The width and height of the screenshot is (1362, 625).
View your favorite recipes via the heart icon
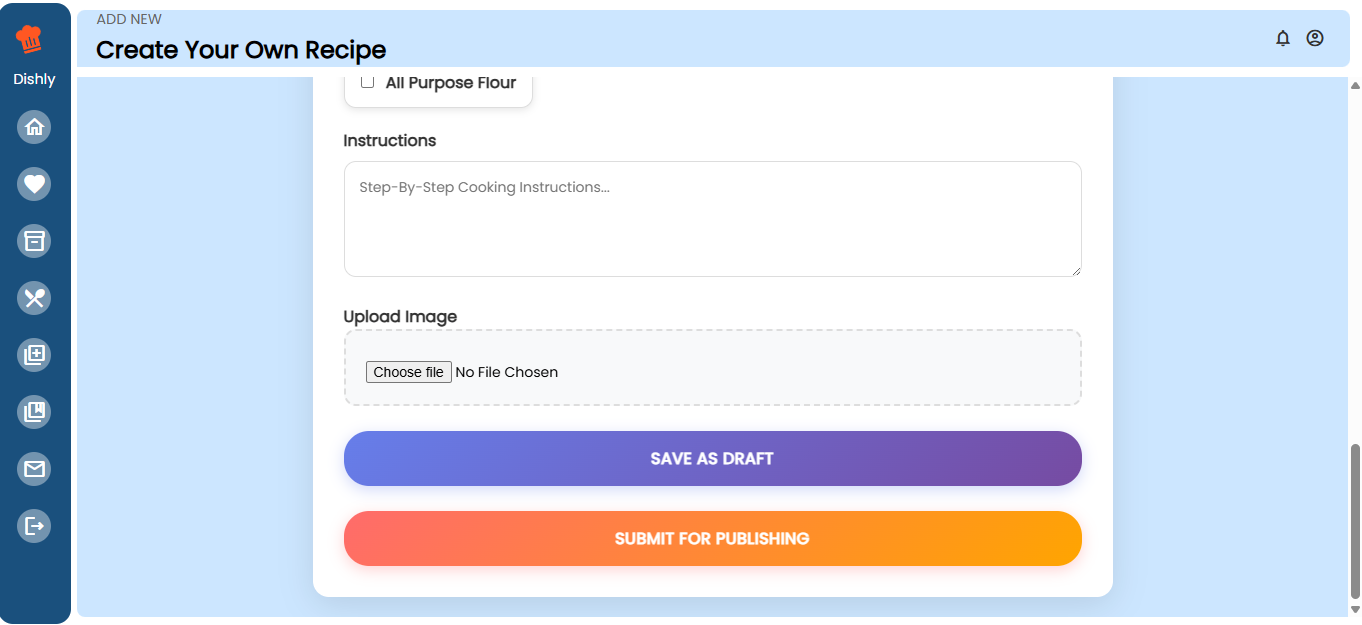click(34, 184)
